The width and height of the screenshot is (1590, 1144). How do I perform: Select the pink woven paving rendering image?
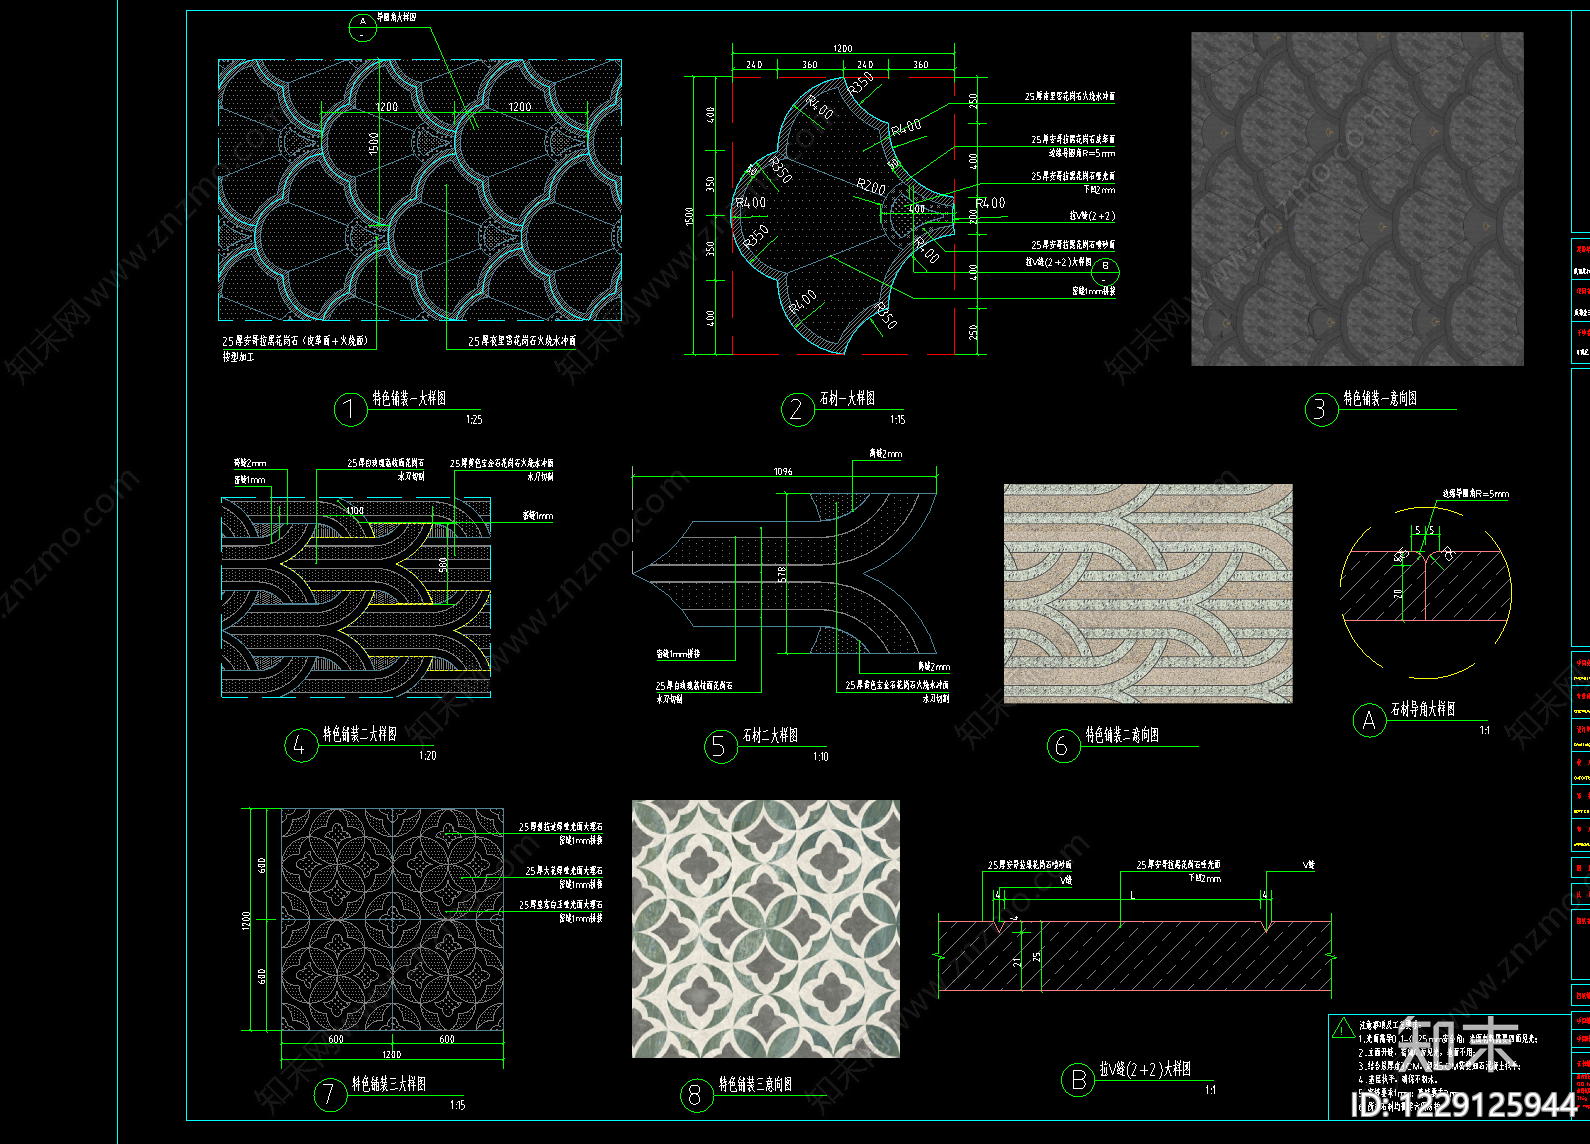click(1148, 594)
